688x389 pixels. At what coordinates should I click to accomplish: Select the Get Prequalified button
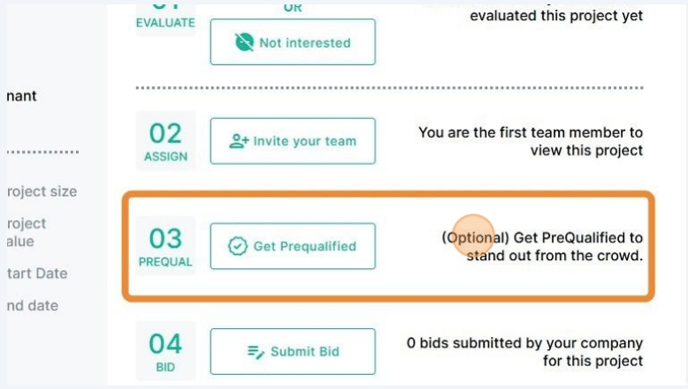293,246
